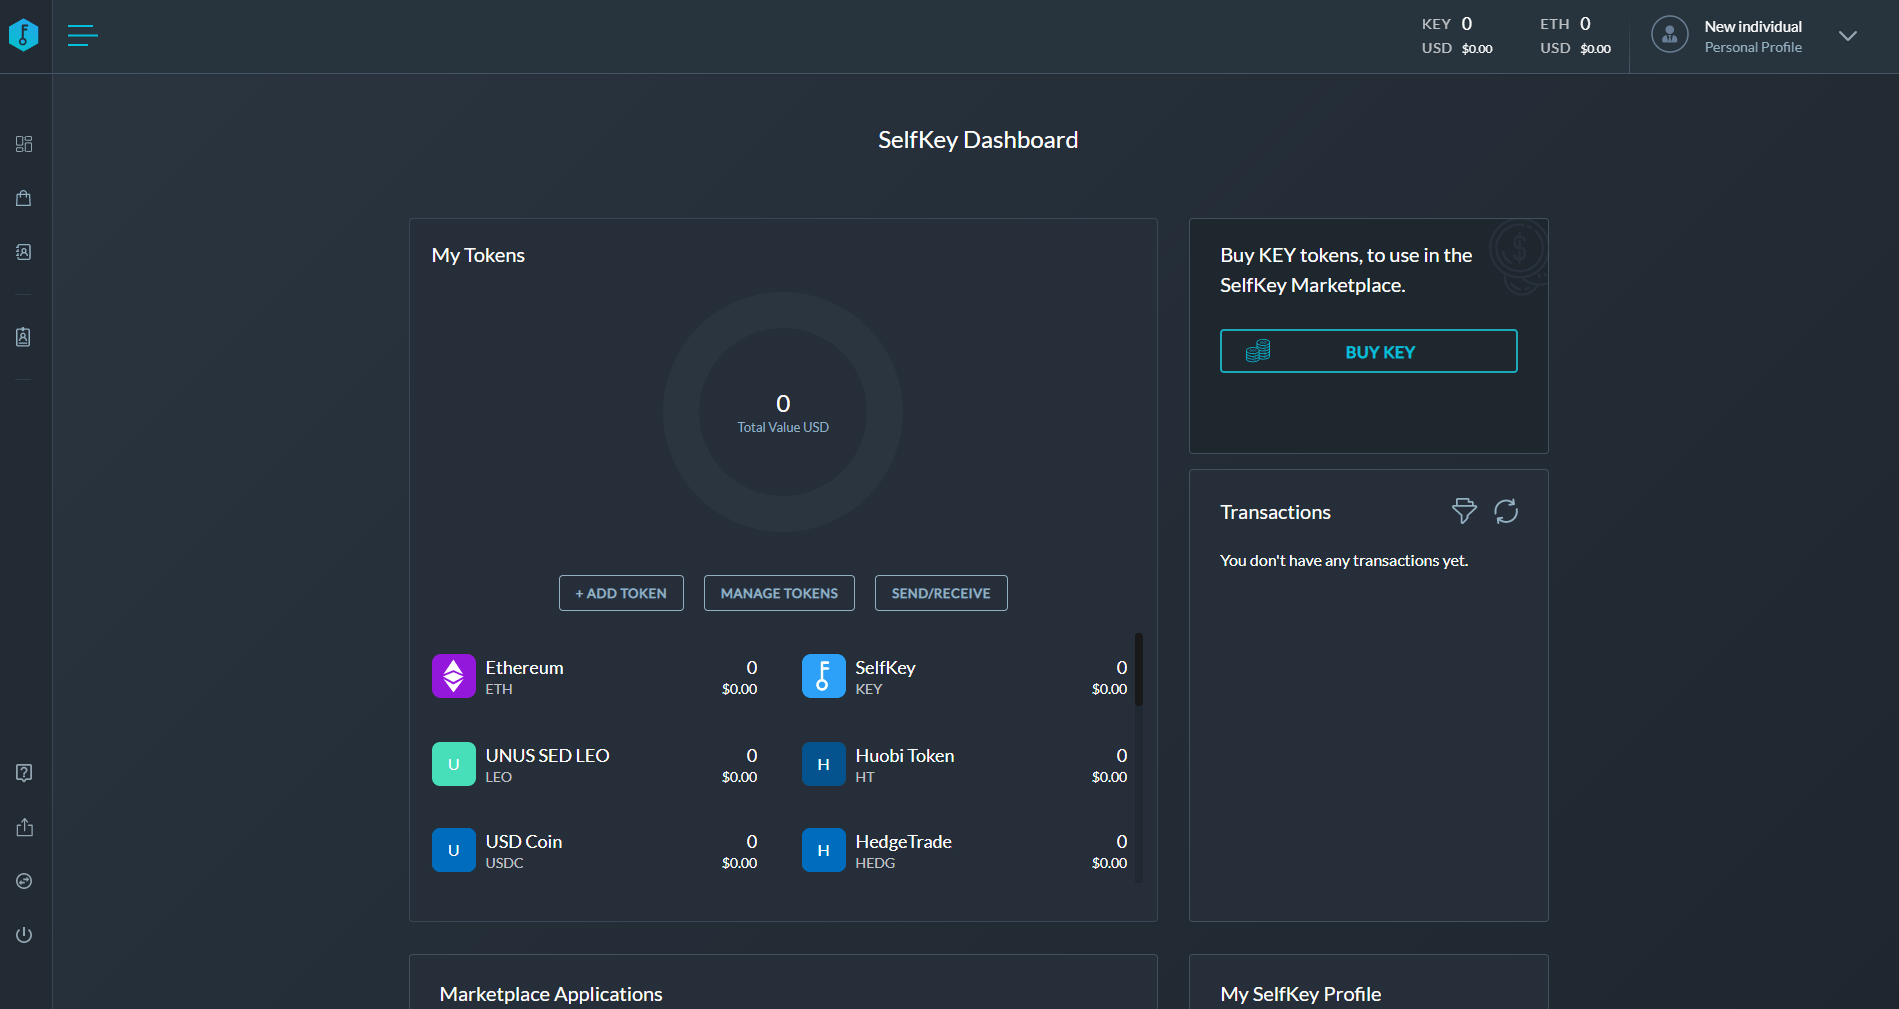Viewport: 1899px width, 1009px height.
Task: Click the HEDG ticker label
Action: coord(875,863)
